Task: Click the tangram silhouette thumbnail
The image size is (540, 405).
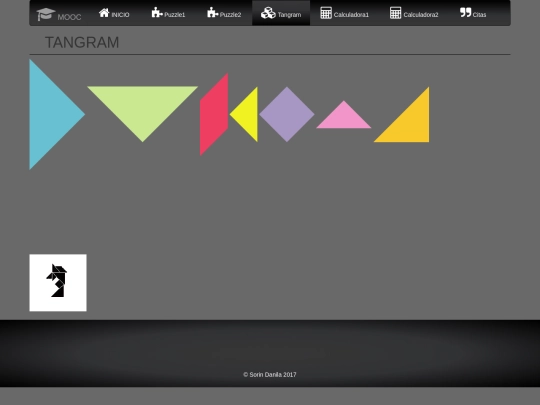Action: click(x=58, y=283)
